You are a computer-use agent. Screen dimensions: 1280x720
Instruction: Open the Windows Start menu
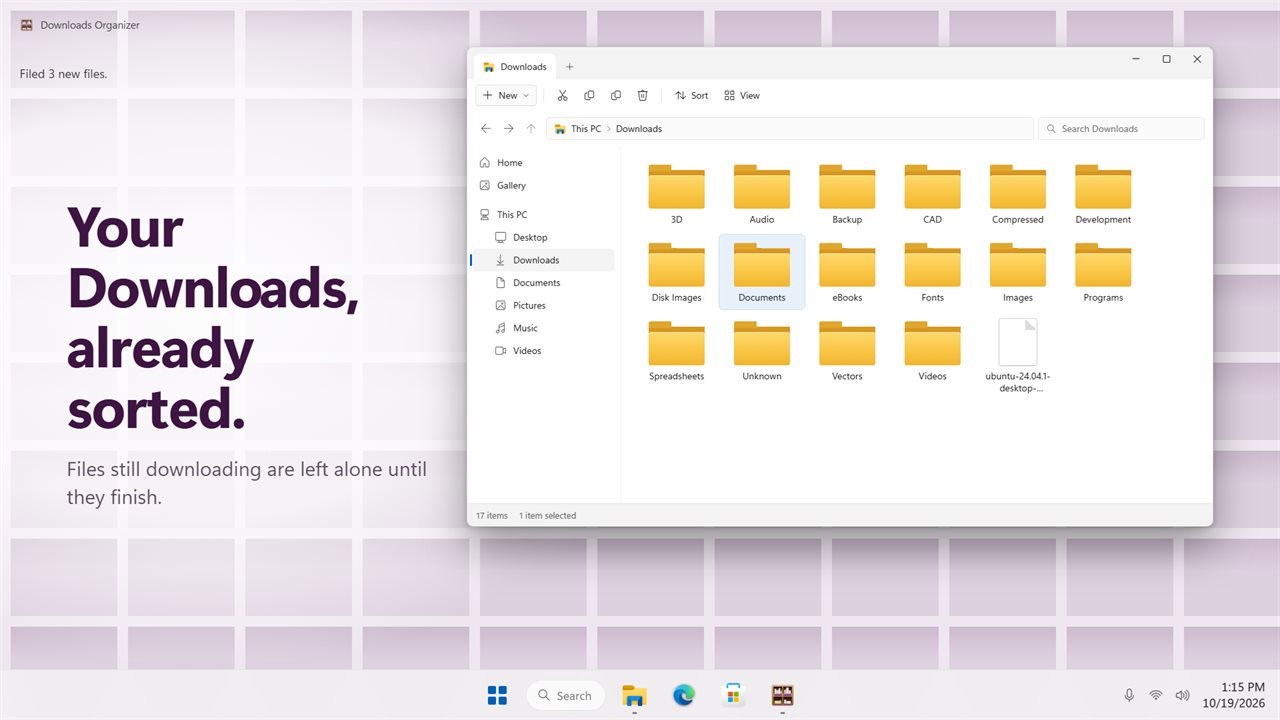click(x=497, y=695)
